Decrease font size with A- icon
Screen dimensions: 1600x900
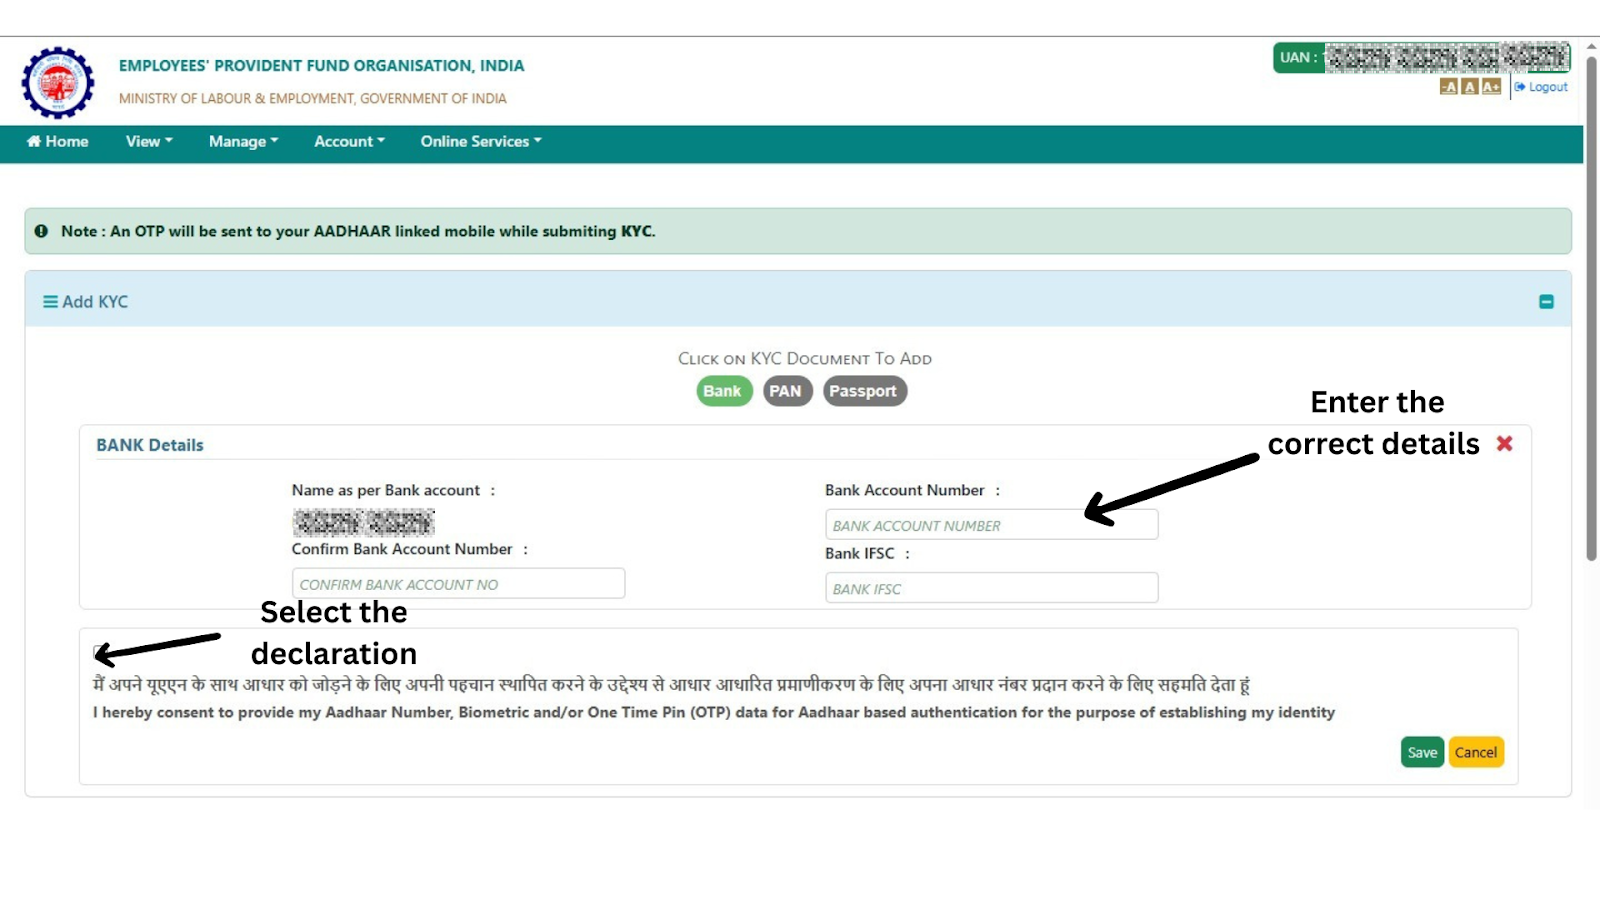click(x=1448, y=87)
